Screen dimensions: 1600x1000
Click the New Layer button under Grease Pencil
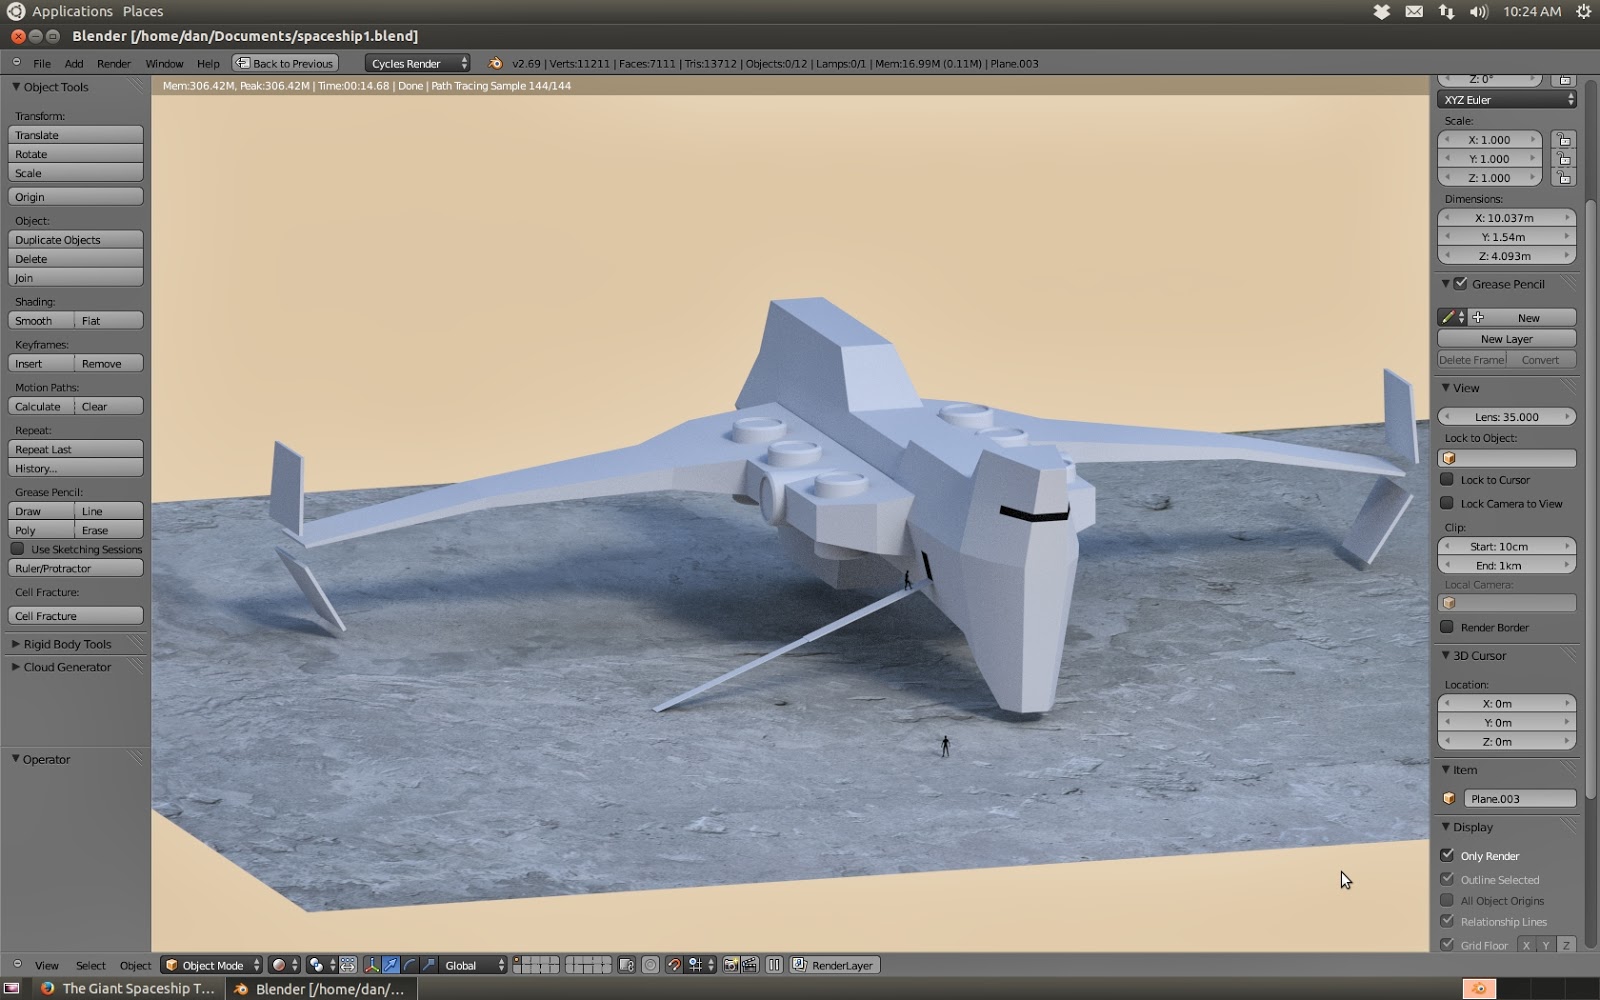pyautogui.click(x=1506, y=338)
